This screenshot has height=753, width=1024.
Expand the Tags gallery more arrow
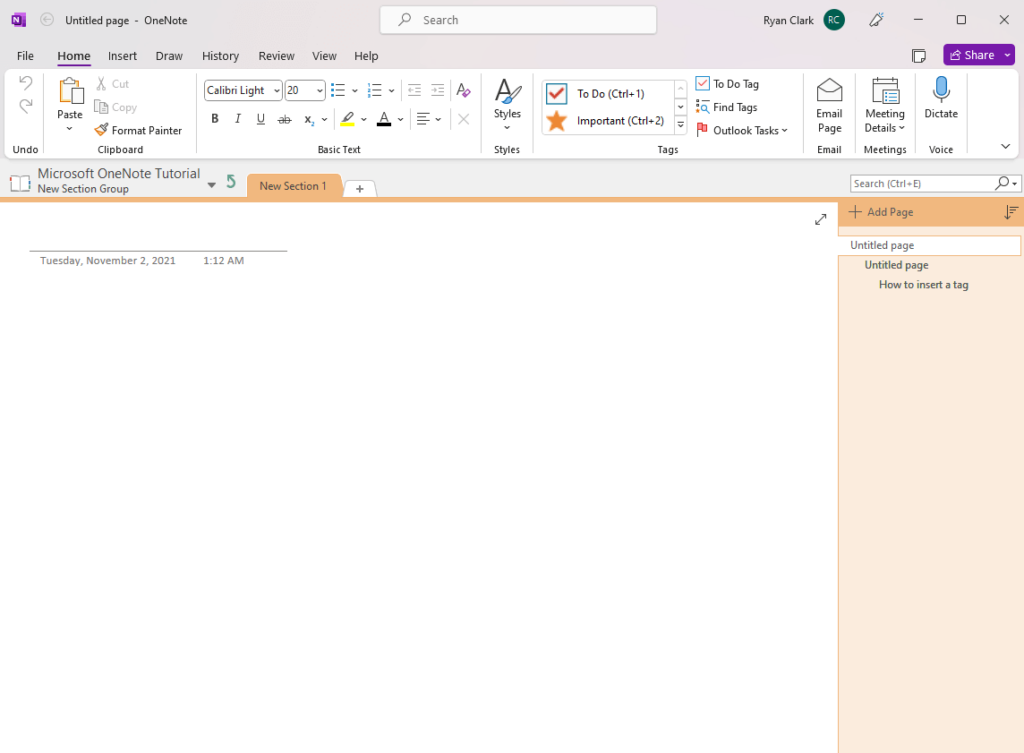(680, 125)
